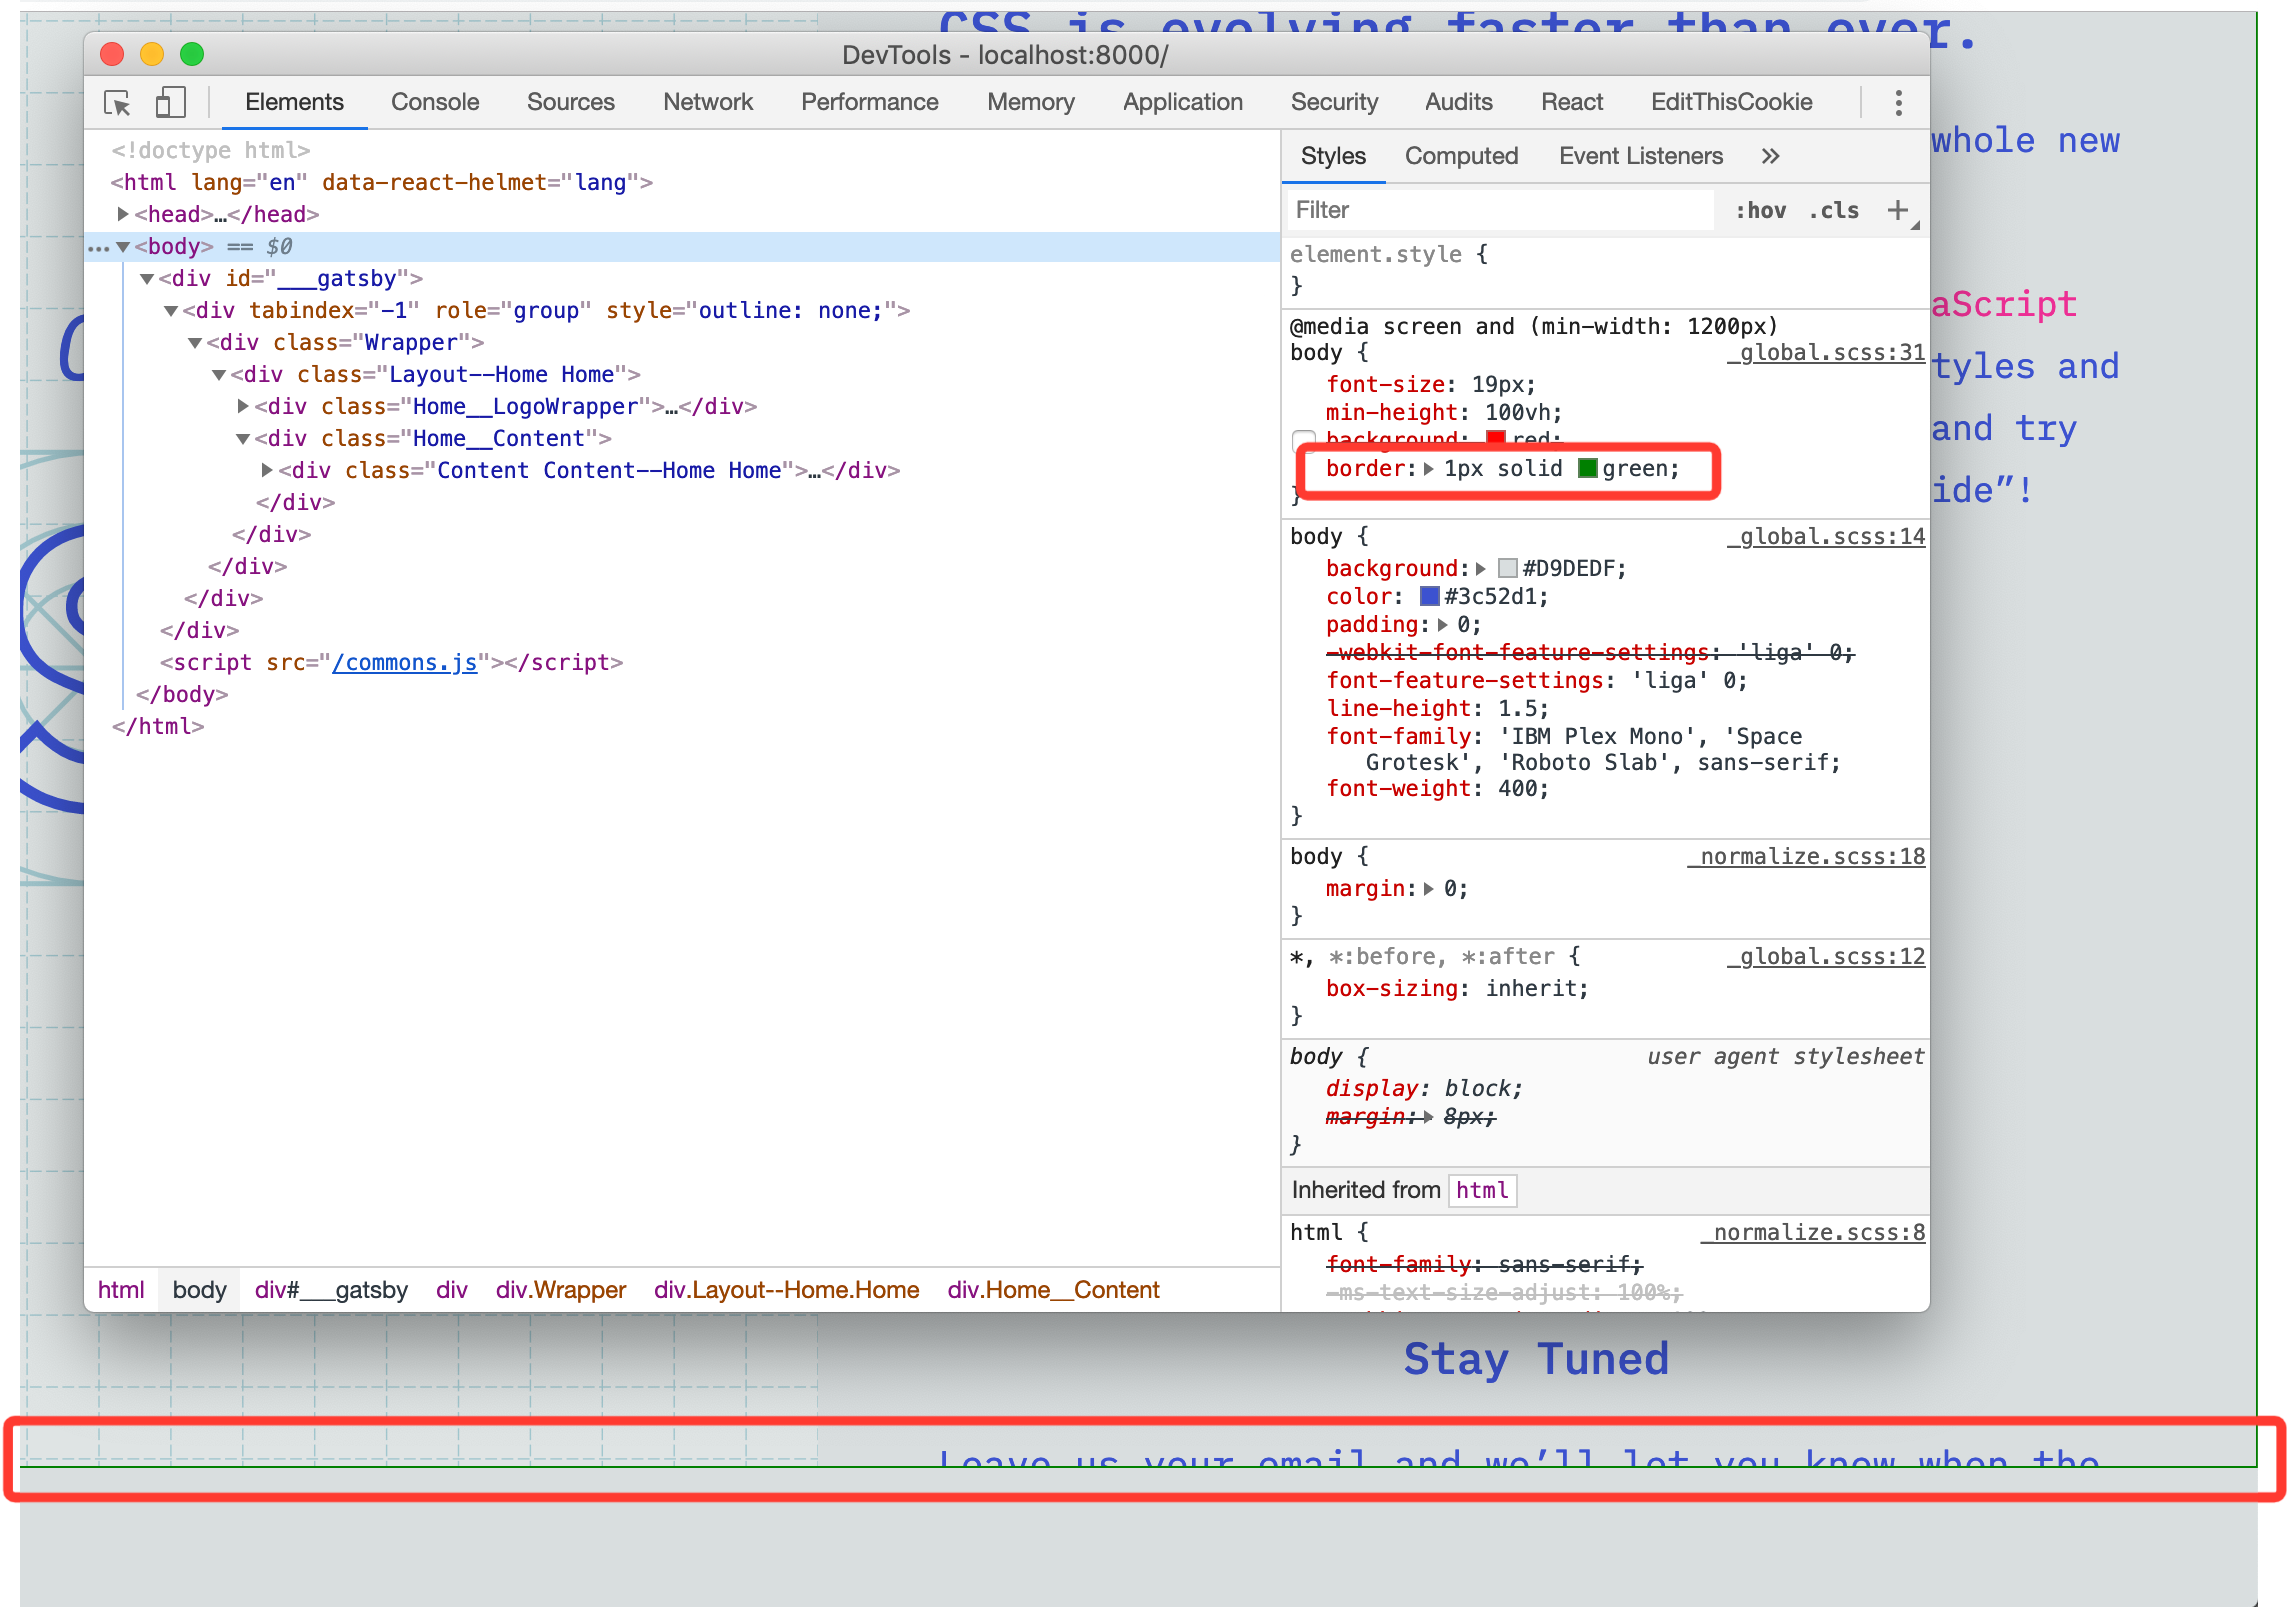The image size is (2289, 1607).
Task: Open the React tab
Action: (1571, 102)
